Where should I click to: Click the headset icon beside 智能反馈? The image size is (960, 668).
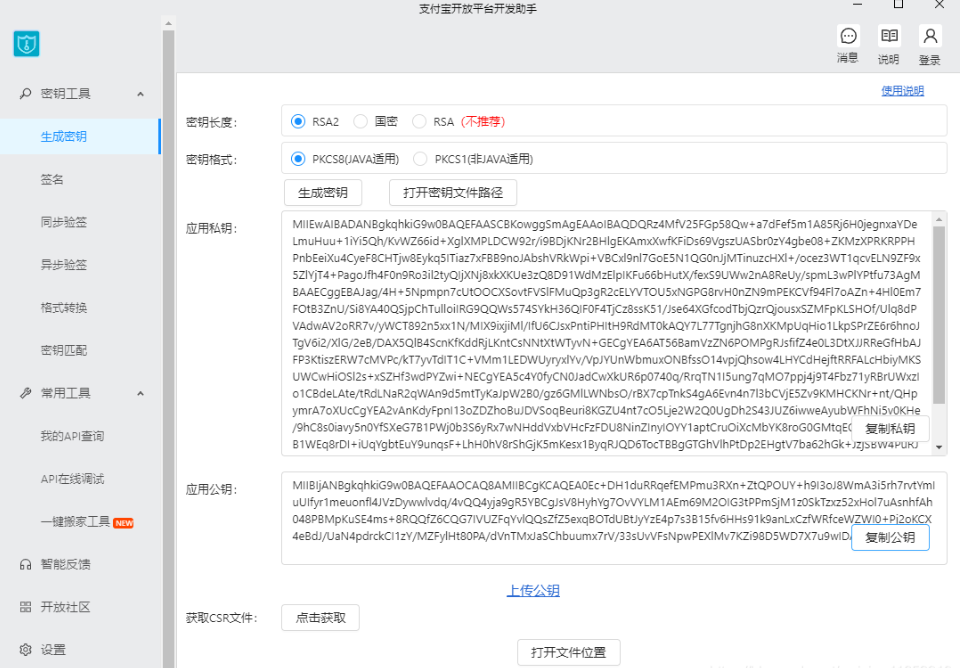point(25,565)
